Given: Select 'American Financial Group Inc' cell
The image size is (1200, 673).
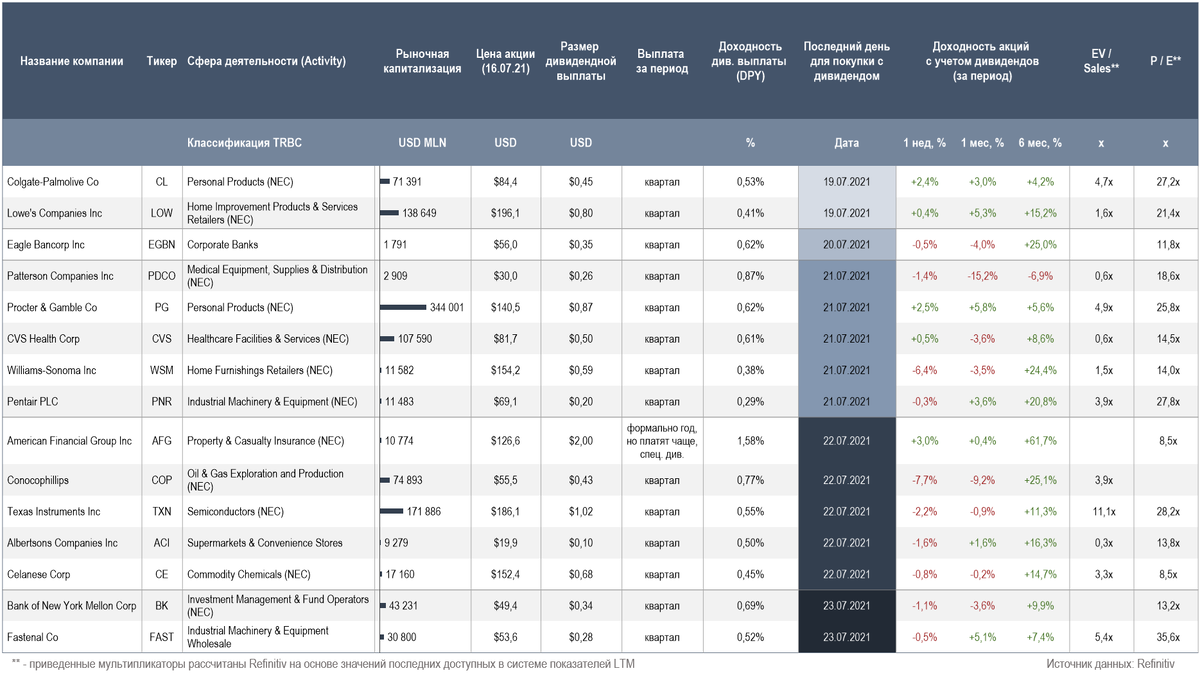Looking at the screenshot, I should pos(69,441).
